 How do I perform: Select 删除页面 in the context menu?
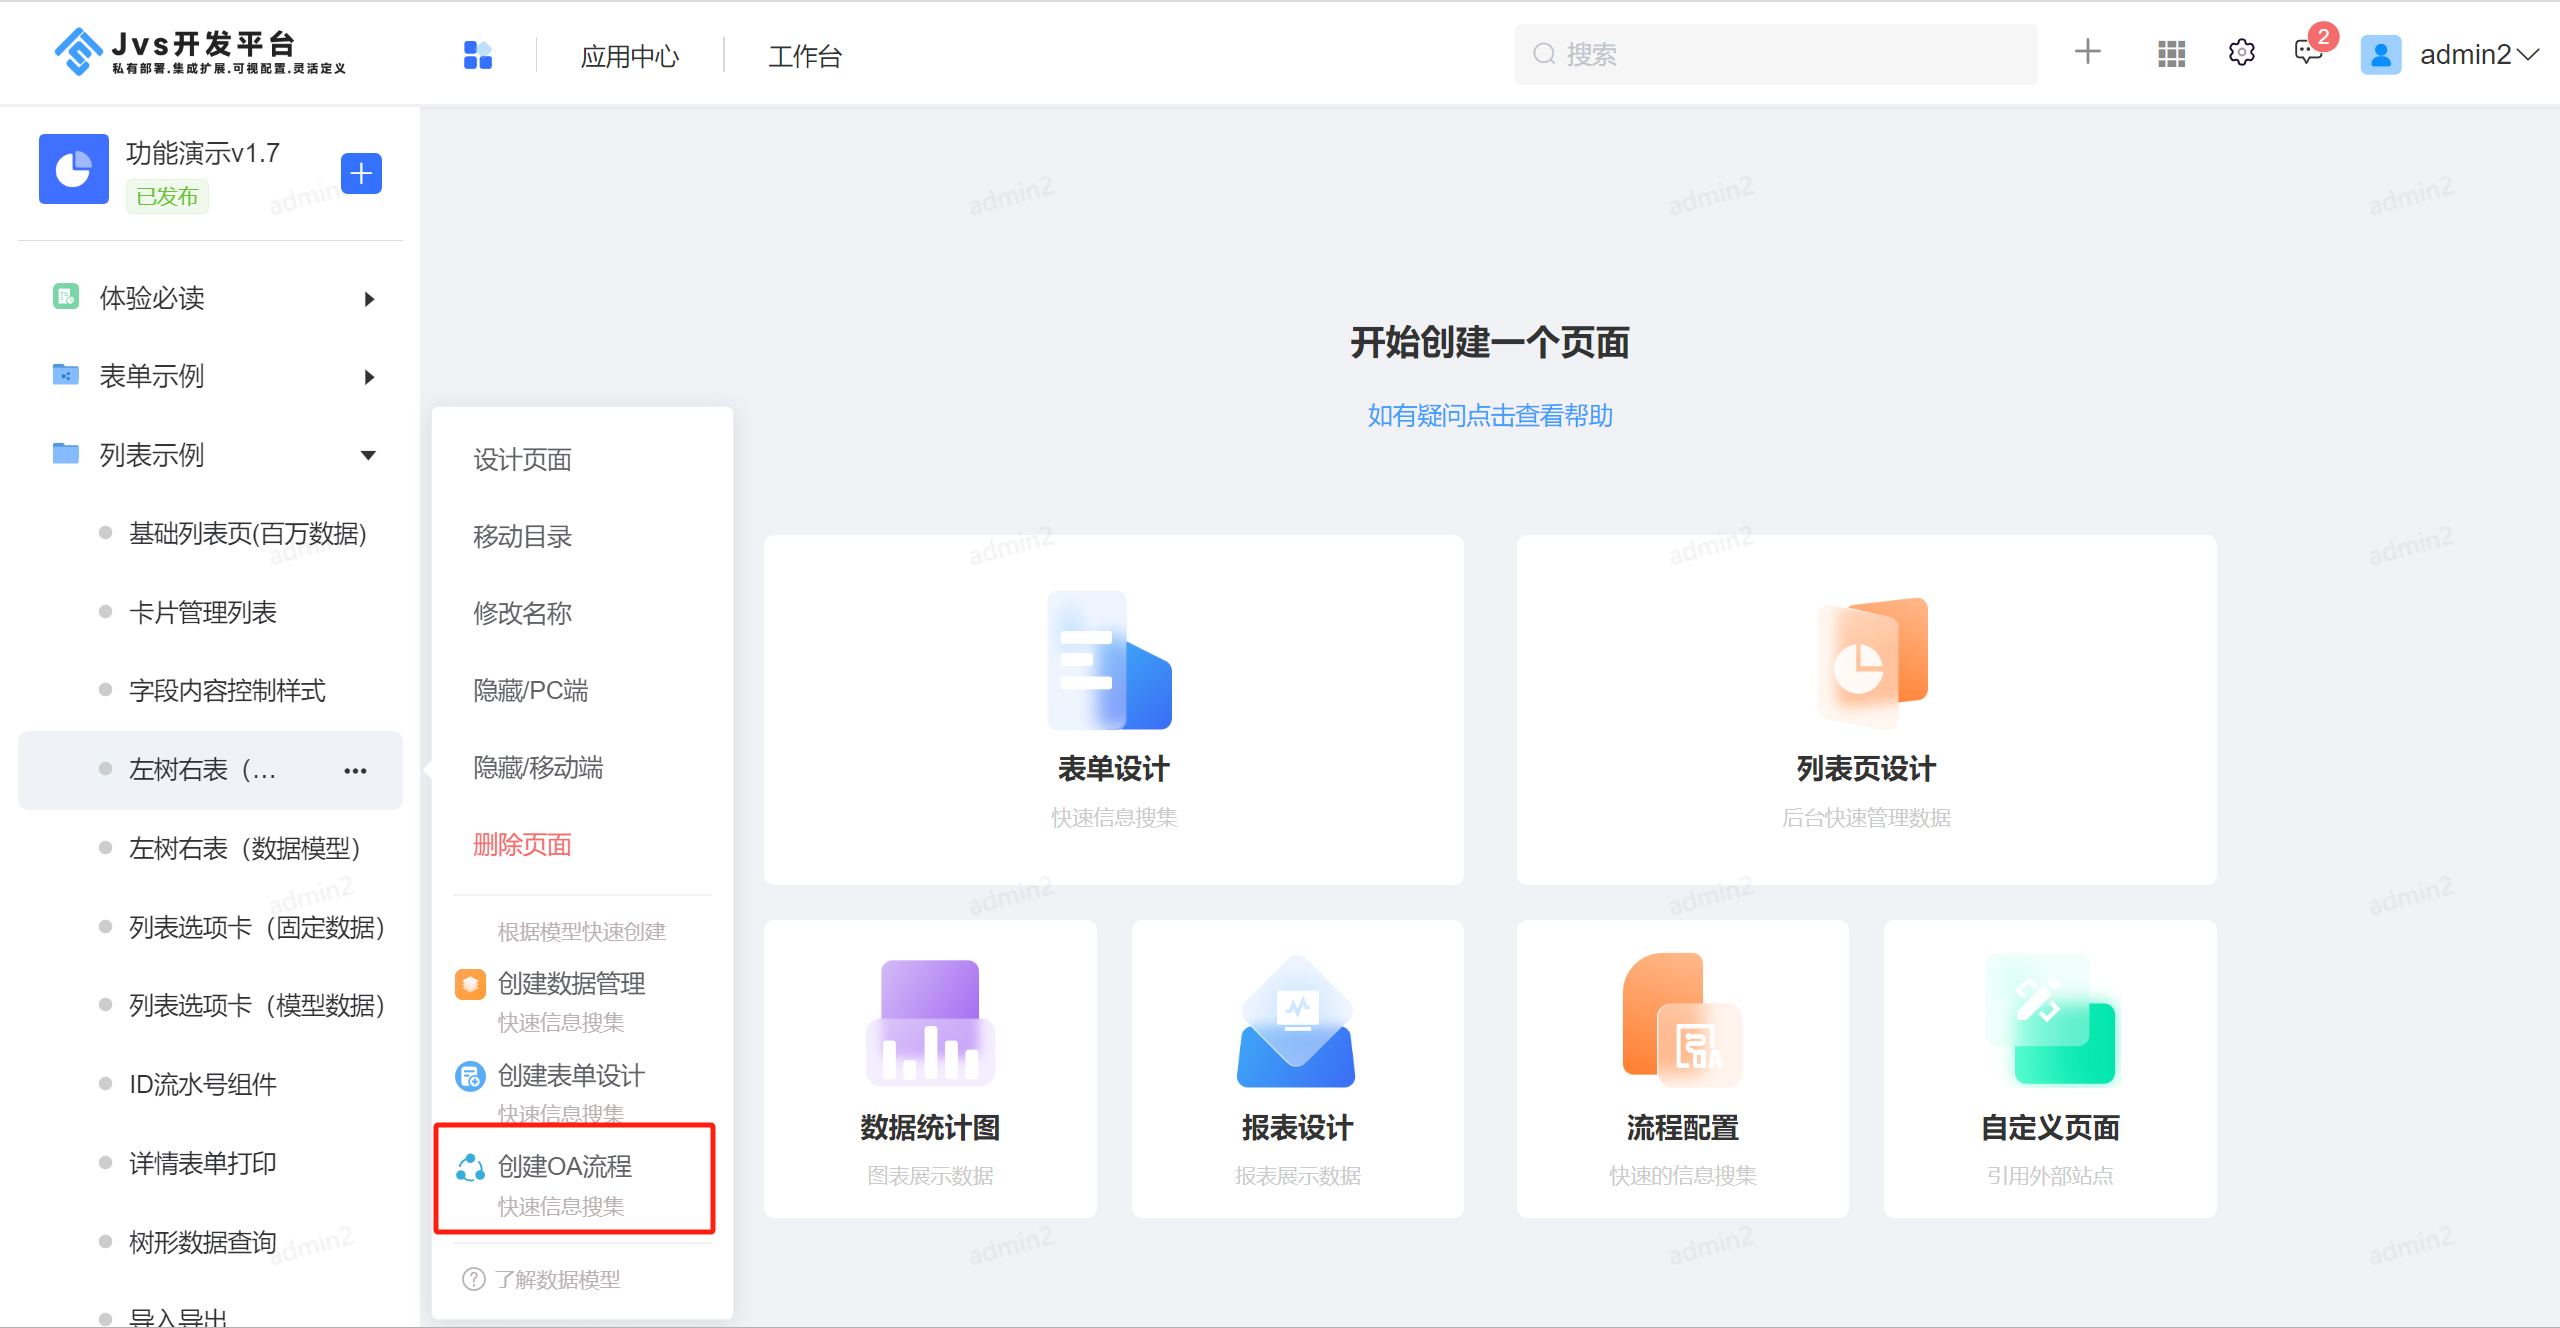(x=522, y=845)
